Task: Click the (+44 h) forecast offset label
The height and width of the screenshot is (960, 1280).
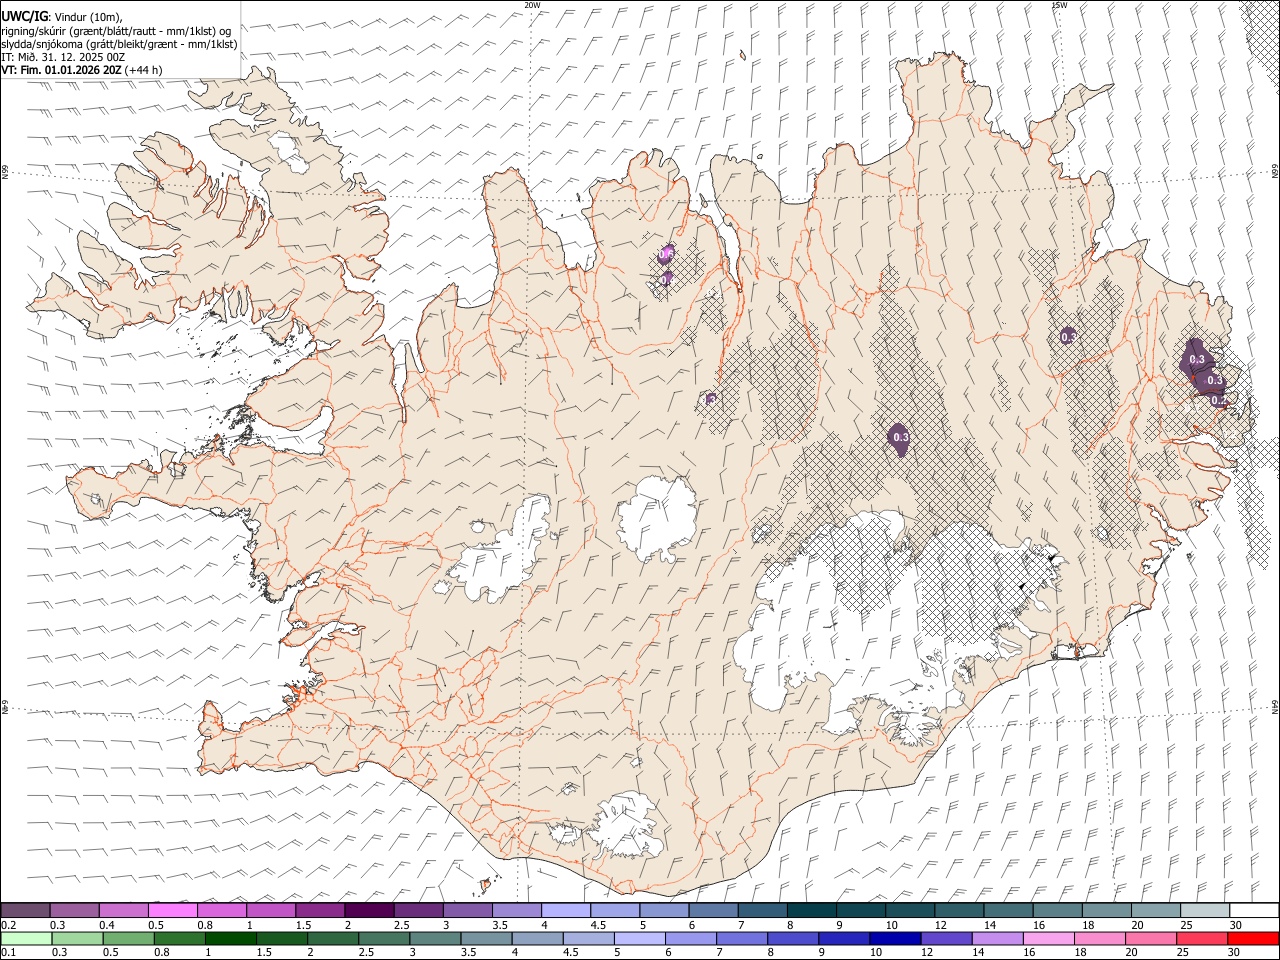Action: (144, 70)
